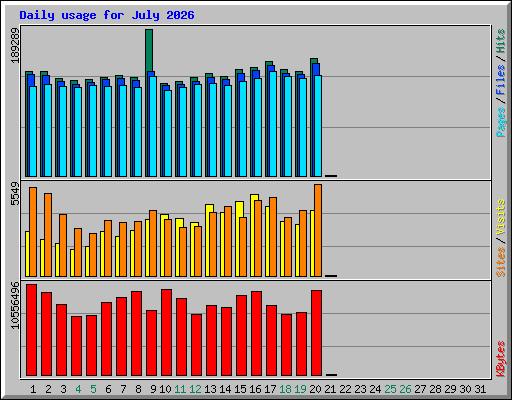Click the Visits legend label

point(501,217)
